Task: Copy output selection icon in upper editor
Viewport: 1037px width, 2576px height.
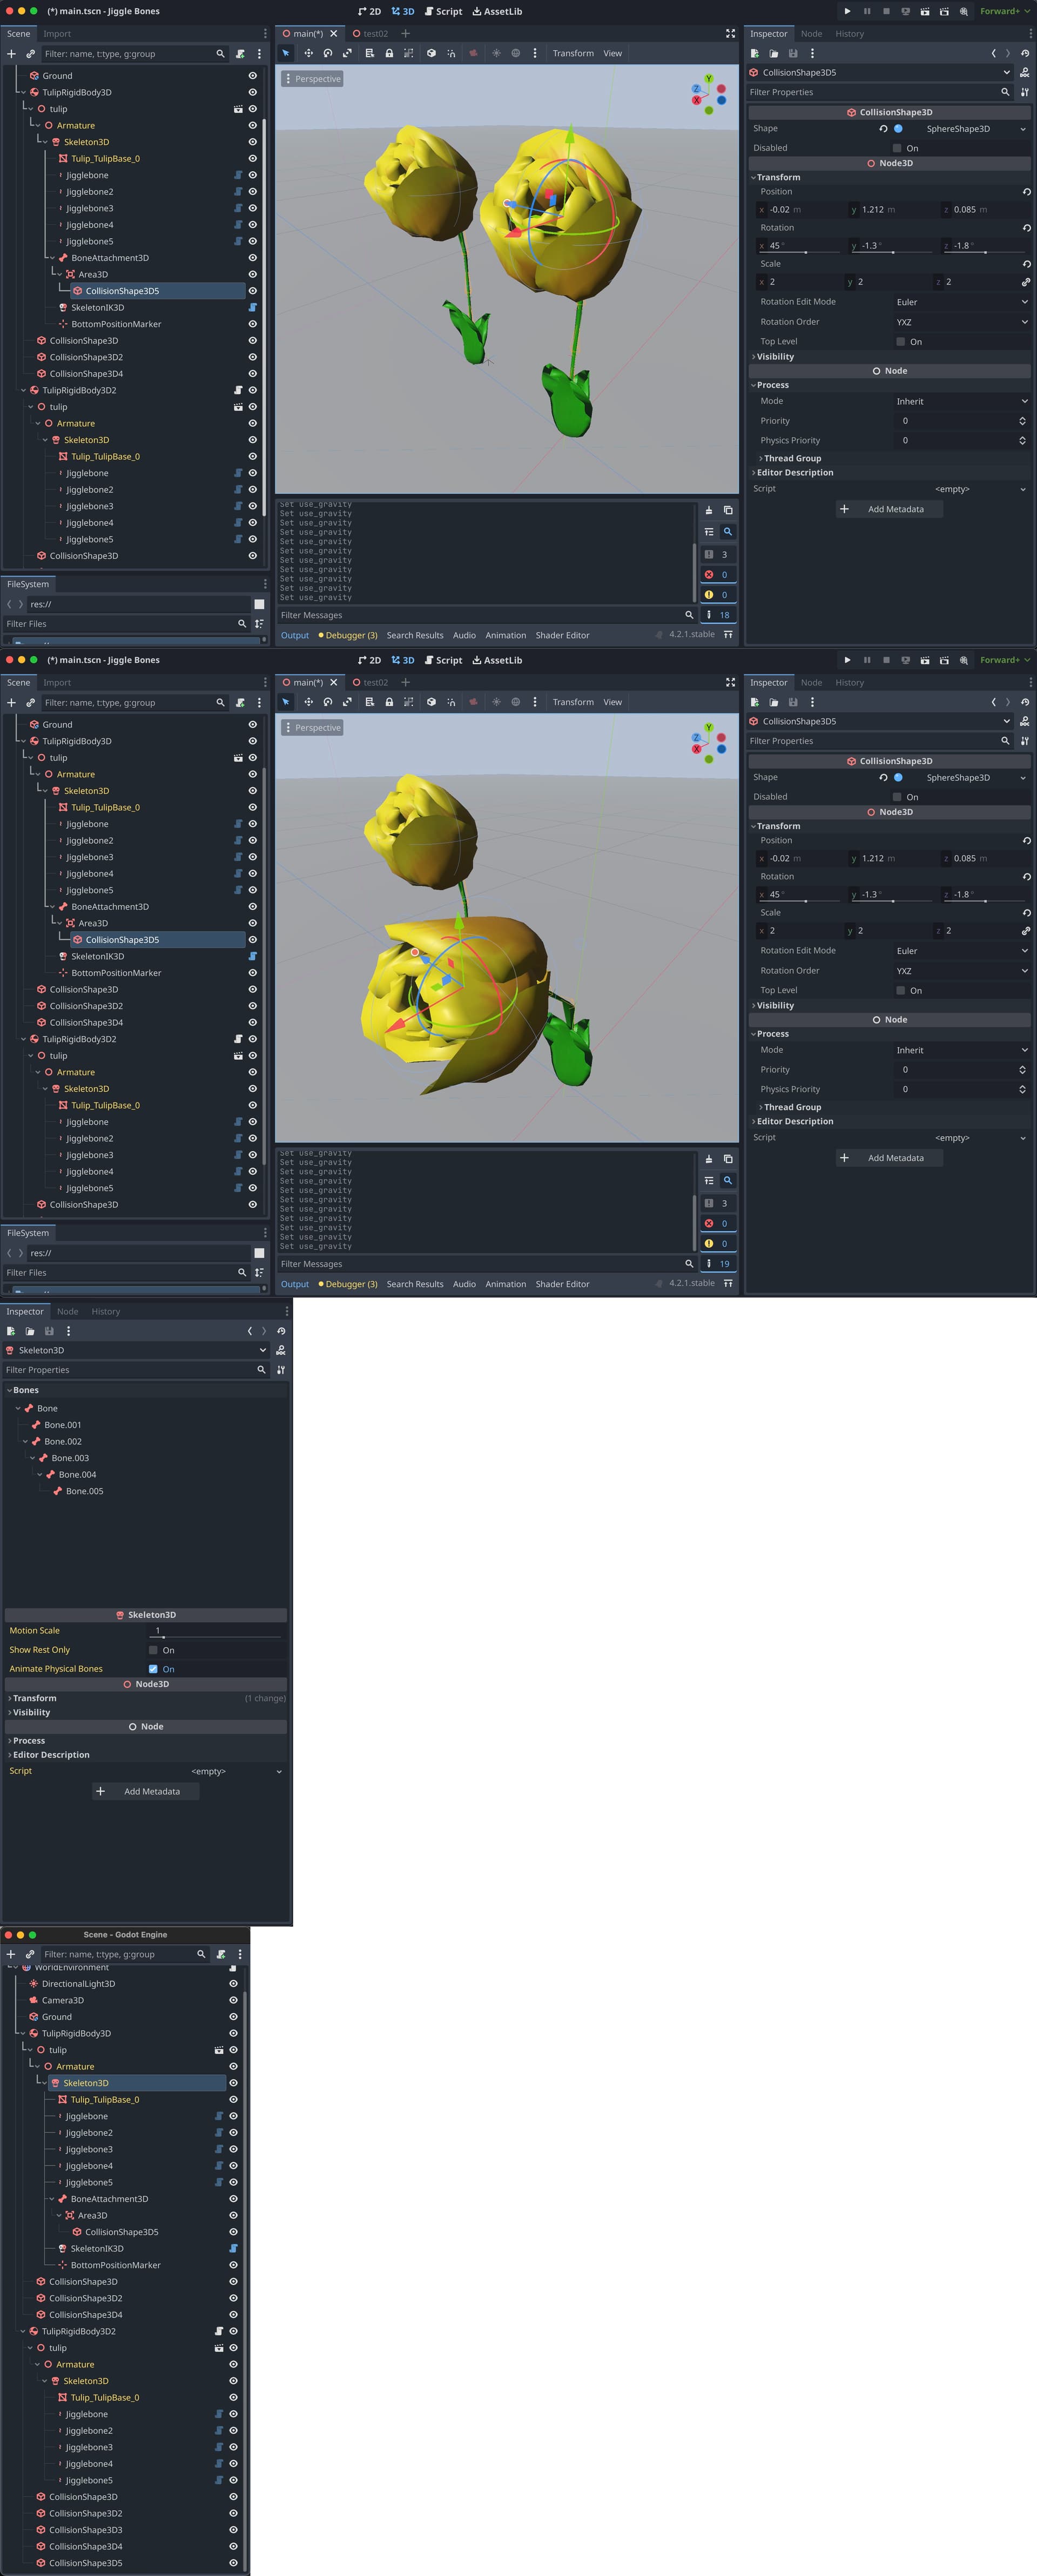Action: tap(728, 510)
